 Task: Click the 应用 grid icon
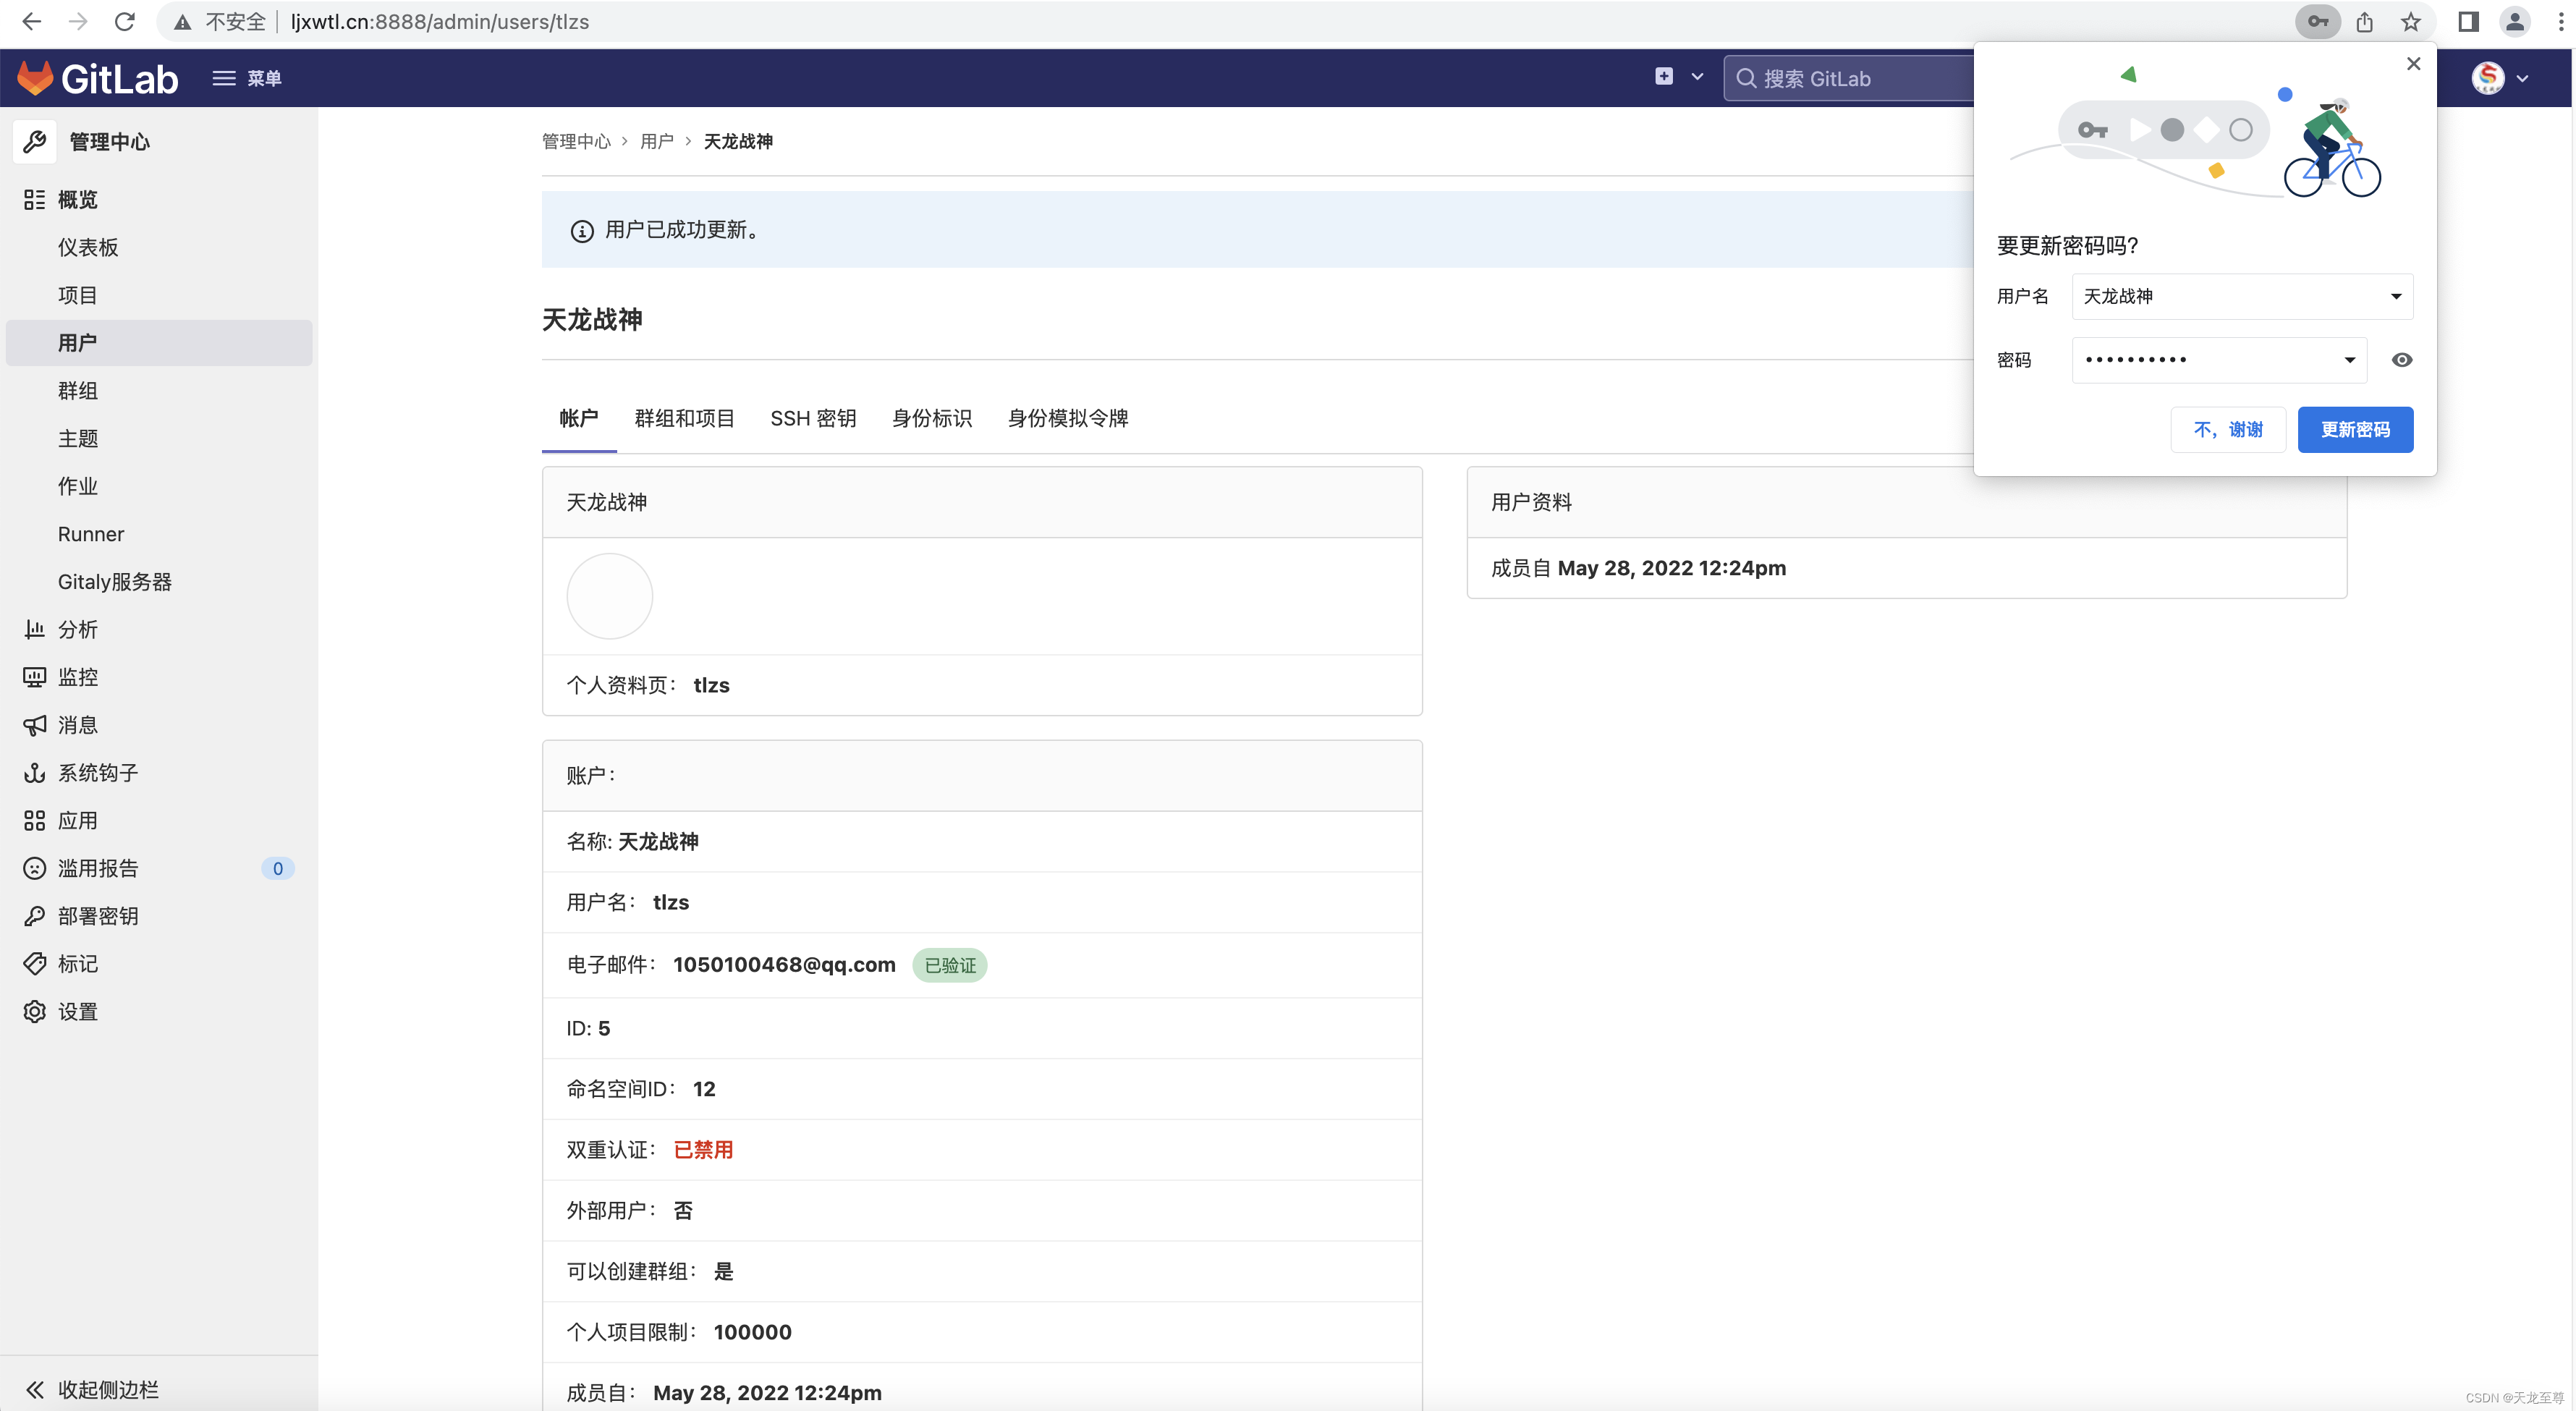tap(35, 821)
